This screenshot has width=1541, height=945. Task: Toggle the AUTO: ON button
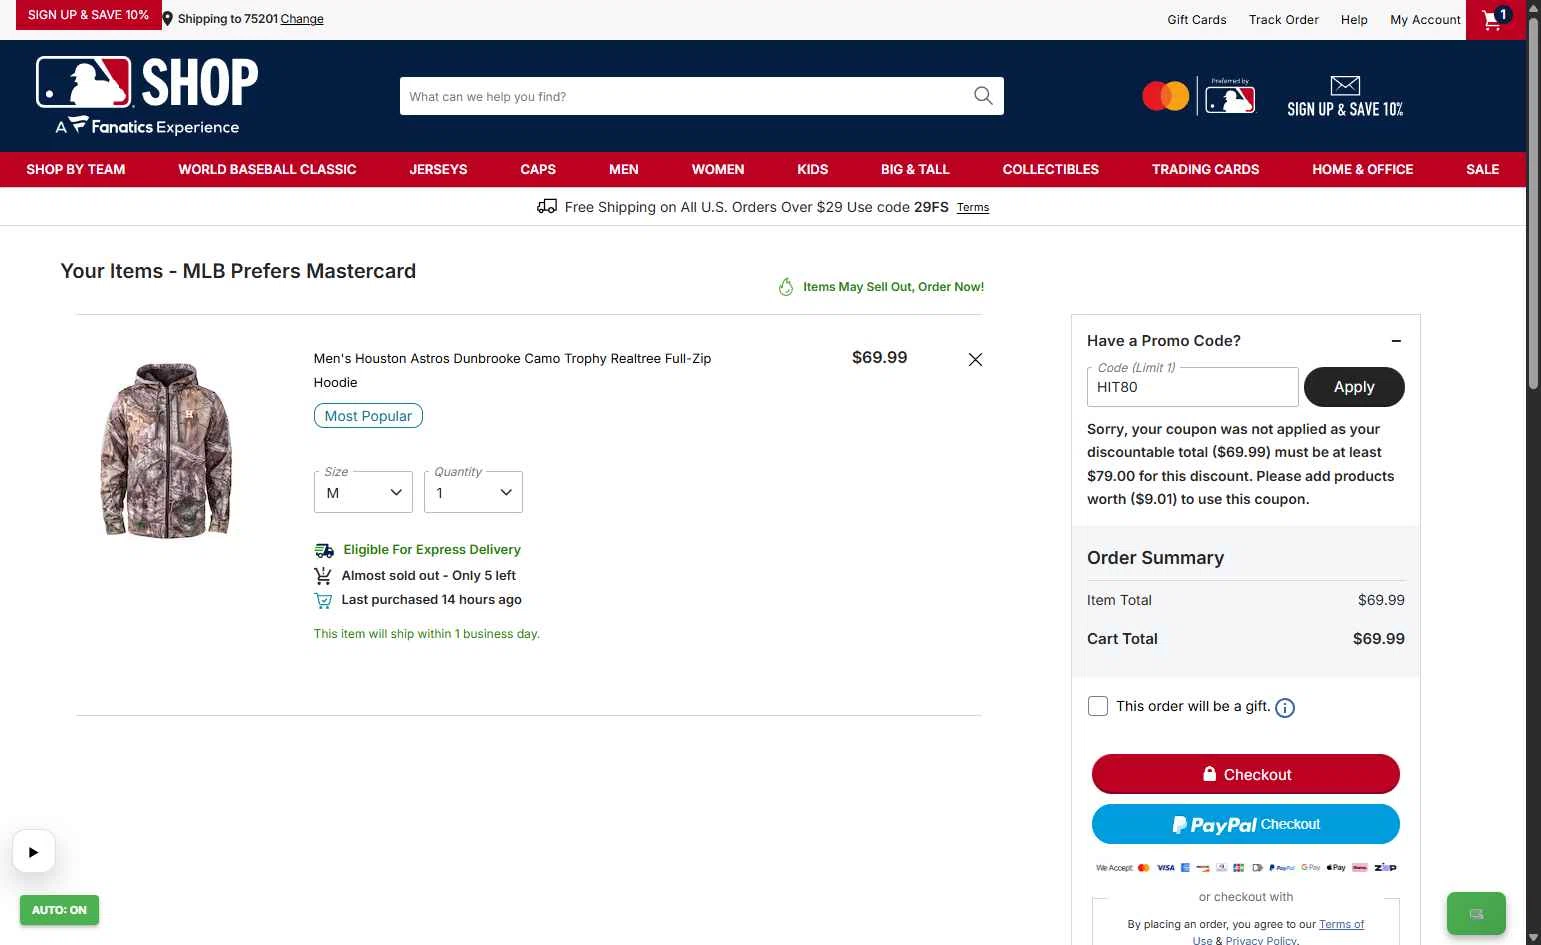coord(59,910)
